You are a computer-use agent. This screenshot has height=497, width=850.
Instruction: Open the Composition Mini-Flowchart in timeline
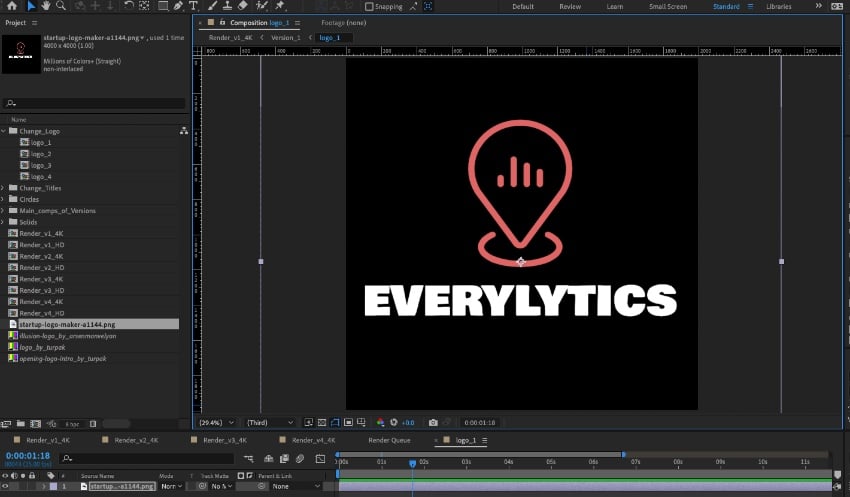pos(249,459)
